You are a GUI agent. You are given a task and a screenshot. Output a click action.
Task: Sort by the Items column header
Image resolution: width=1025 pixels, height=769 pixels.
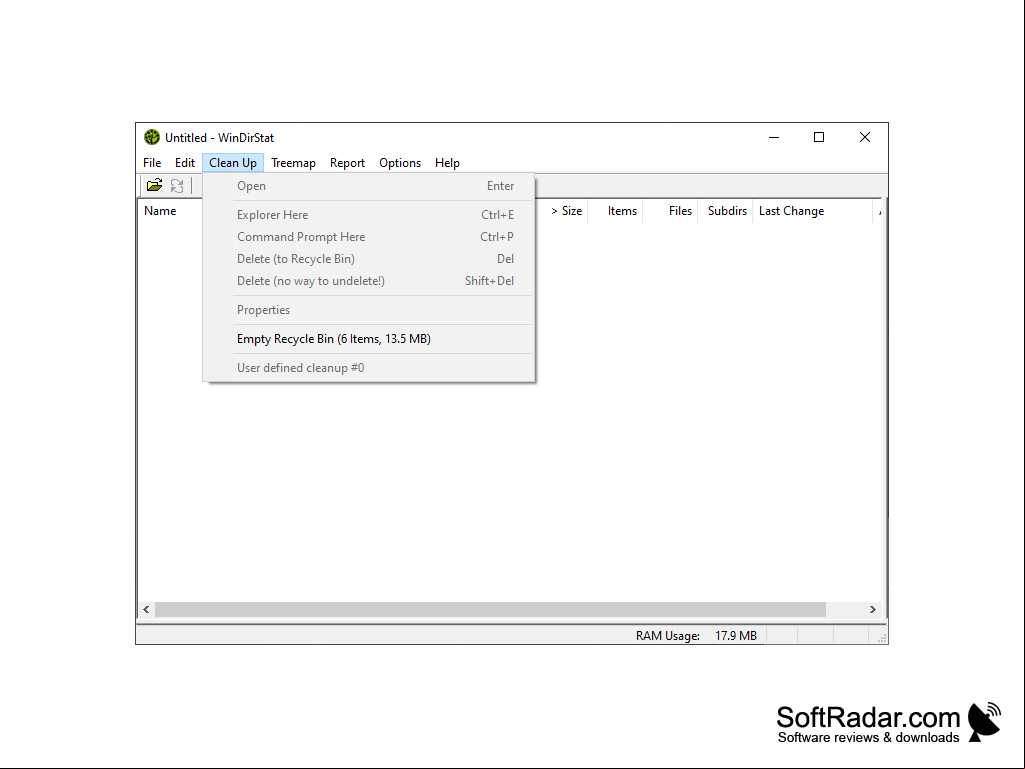click(615, 211)
